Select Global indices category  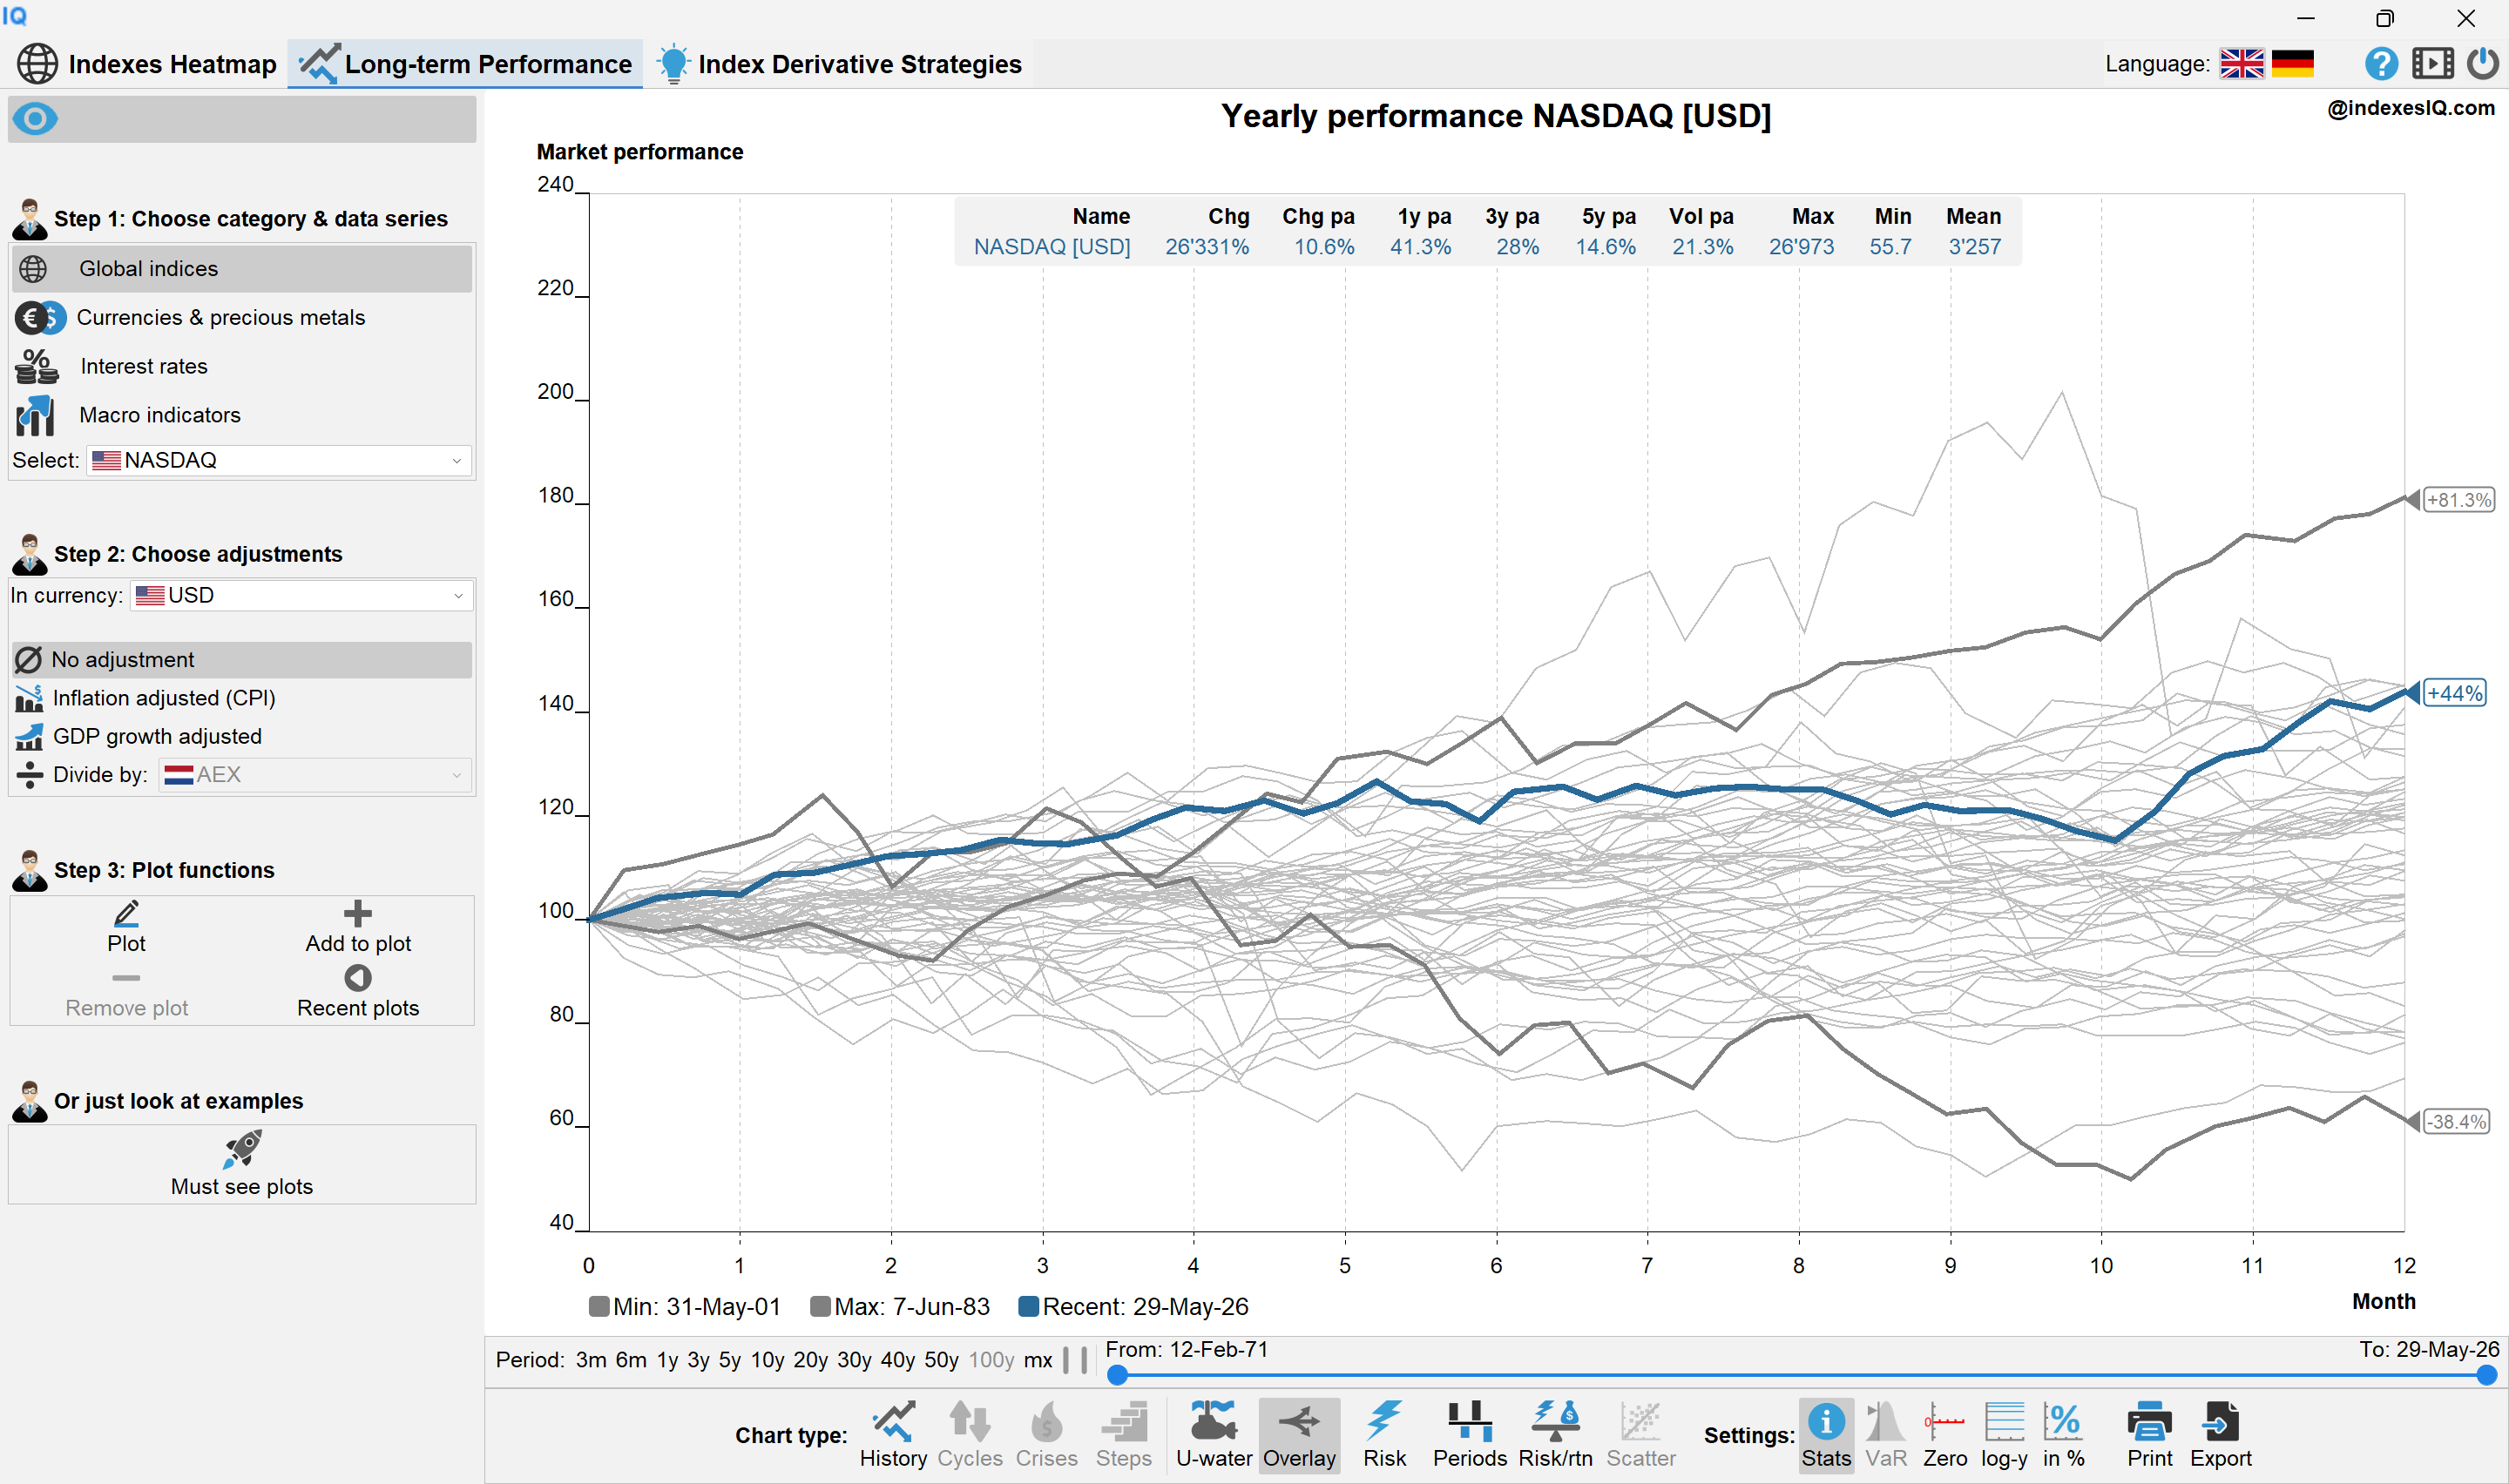pos(242,269)
